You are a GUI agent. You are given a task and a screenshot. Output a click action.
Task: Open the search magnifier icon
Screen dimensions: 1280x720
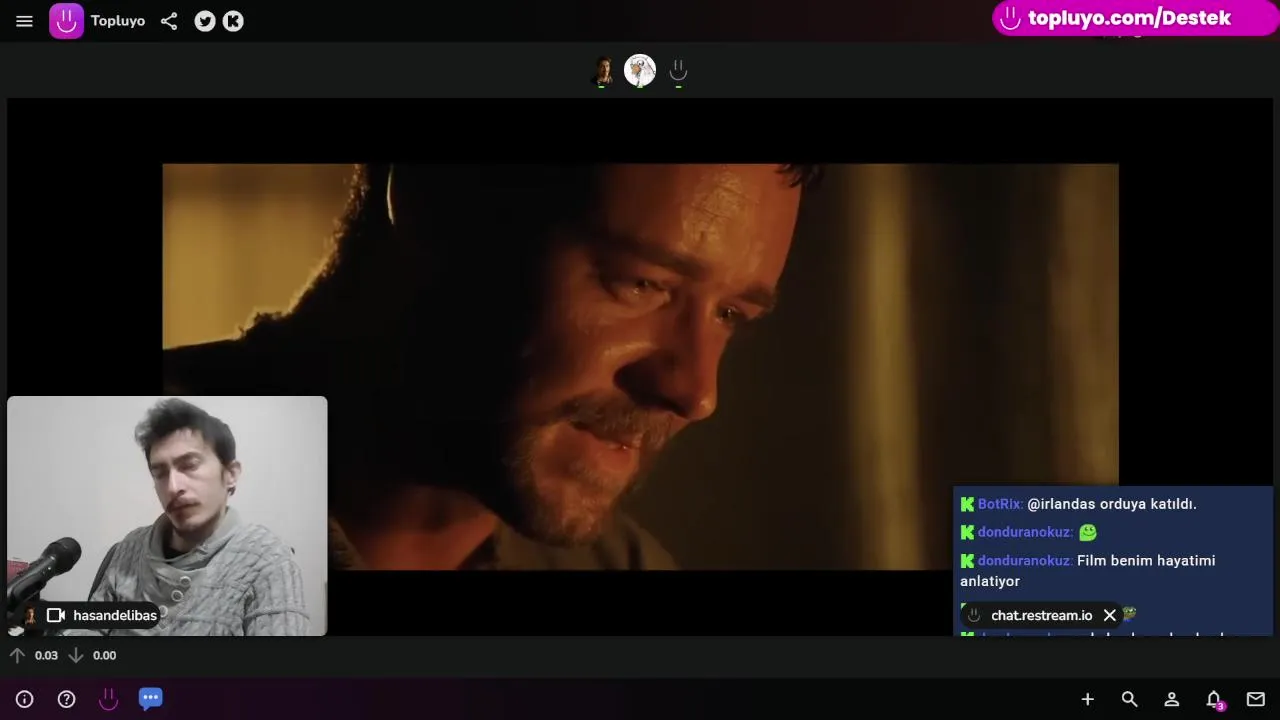(x=1129, y=700)
